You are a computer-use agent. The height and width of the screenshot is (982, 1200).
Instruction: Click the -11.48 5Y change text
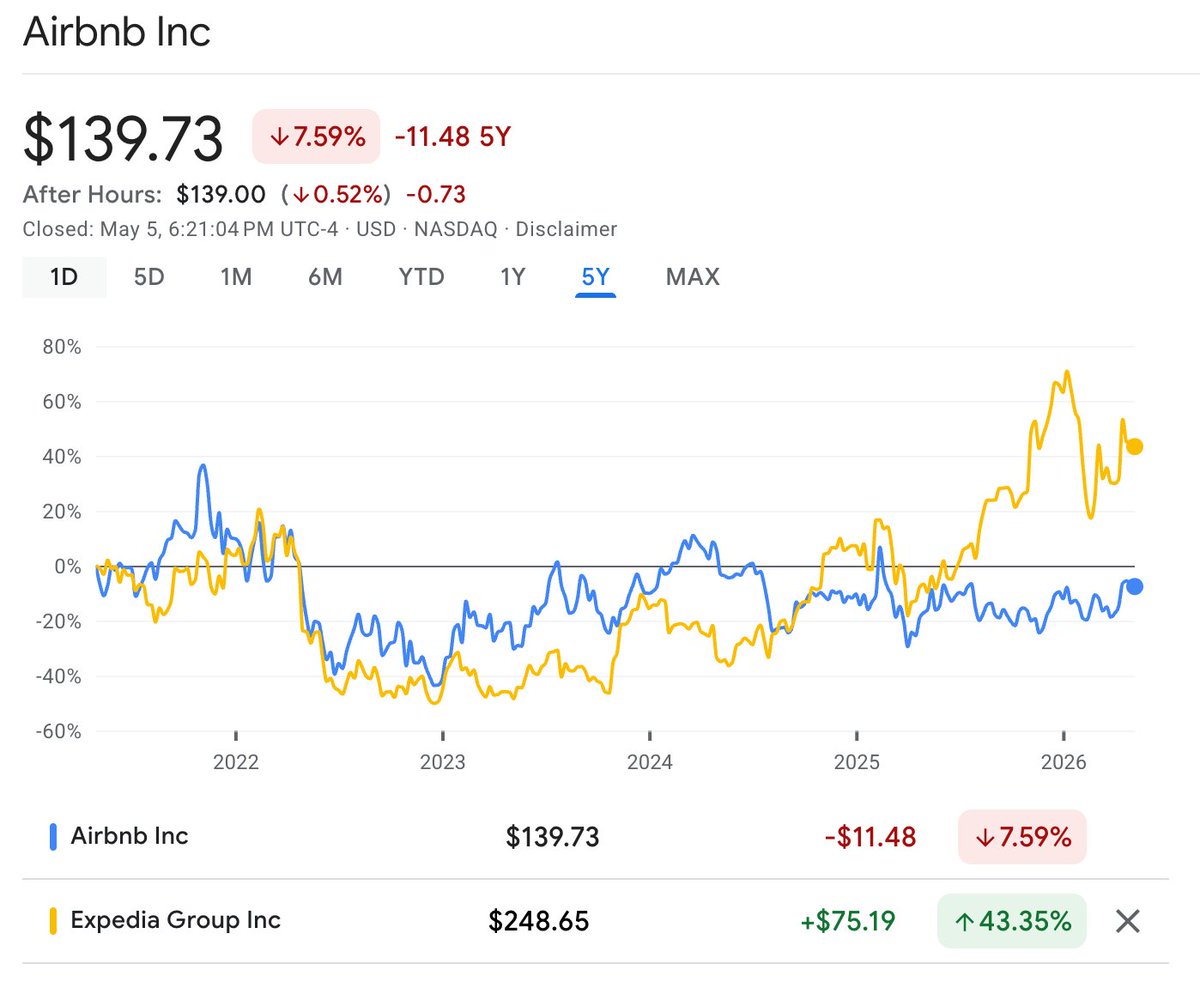[453, 136]
